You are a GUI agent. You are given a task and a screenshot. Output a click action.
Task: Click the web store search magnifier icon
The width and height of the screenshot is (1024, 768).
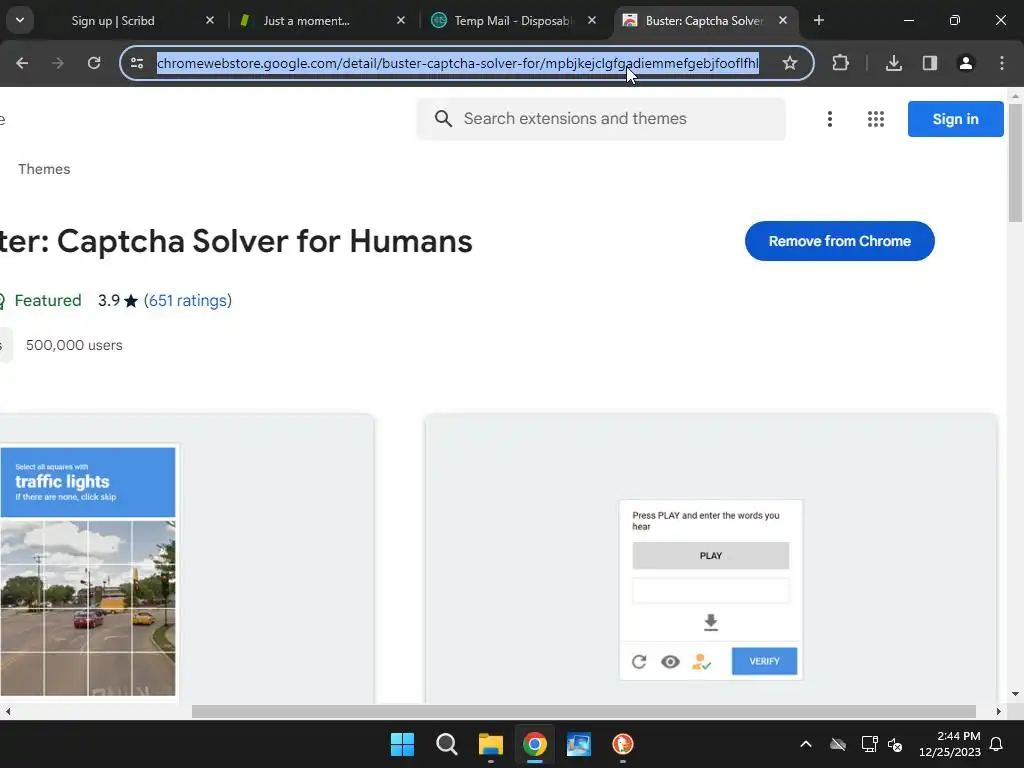tap(443, 119)
